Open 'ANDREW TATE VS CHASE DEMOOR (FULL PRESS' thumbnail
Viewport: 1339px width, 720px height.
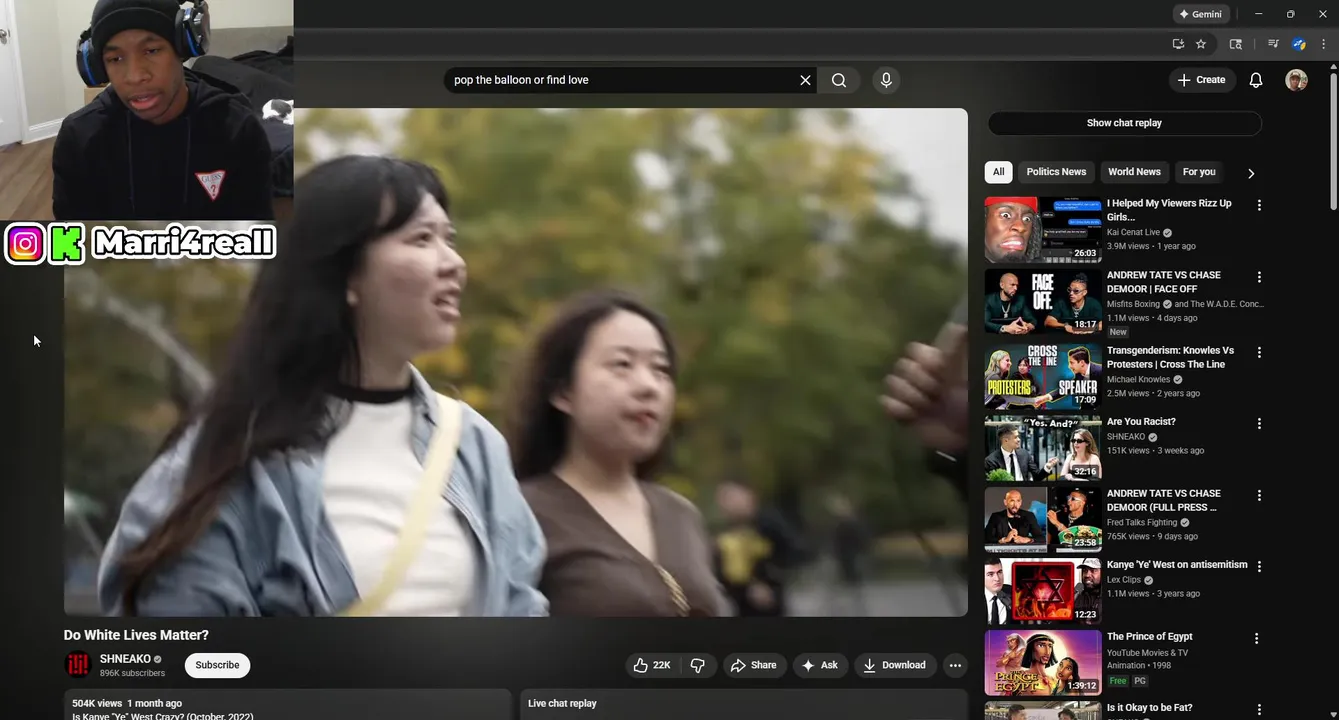(1042, 519)
